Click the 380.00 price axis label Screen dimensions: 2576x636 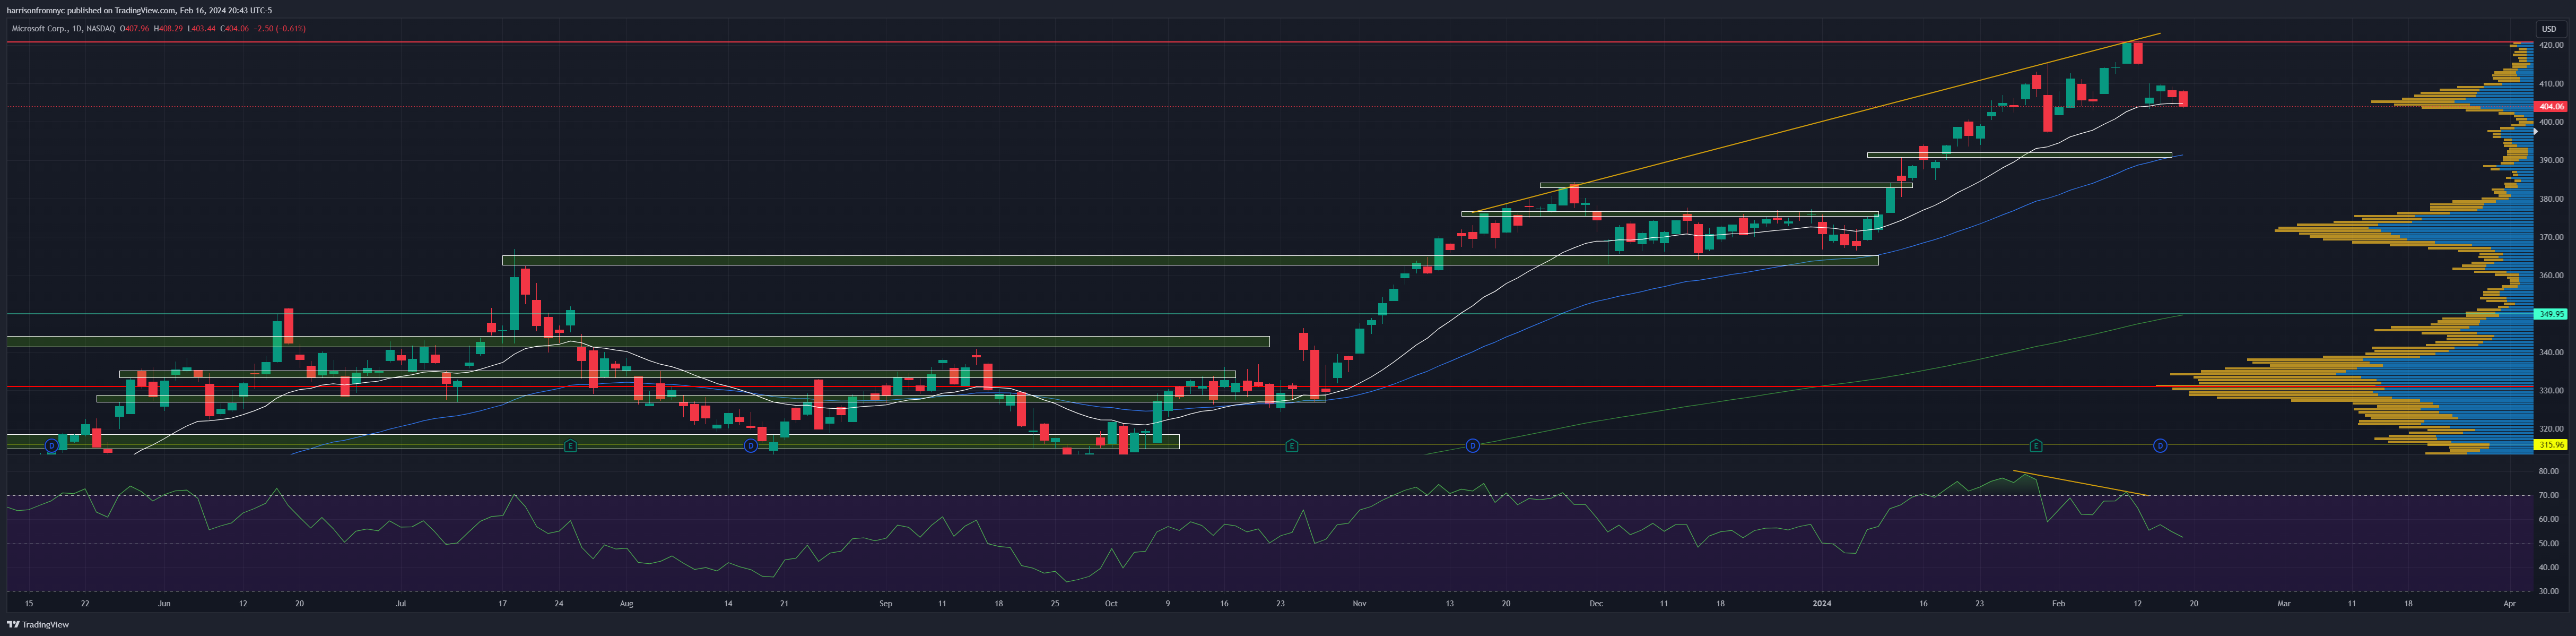click(x=2551, y=199)
